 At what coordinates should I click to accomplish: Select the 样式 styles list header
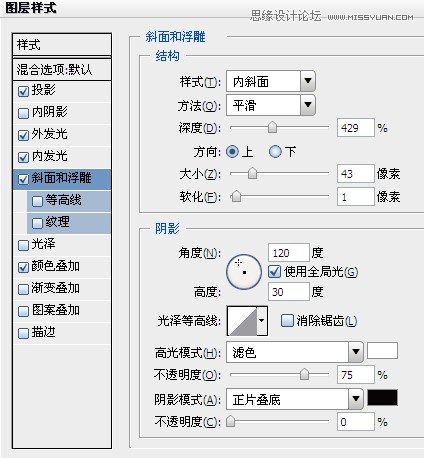click(x=62, y=45)
